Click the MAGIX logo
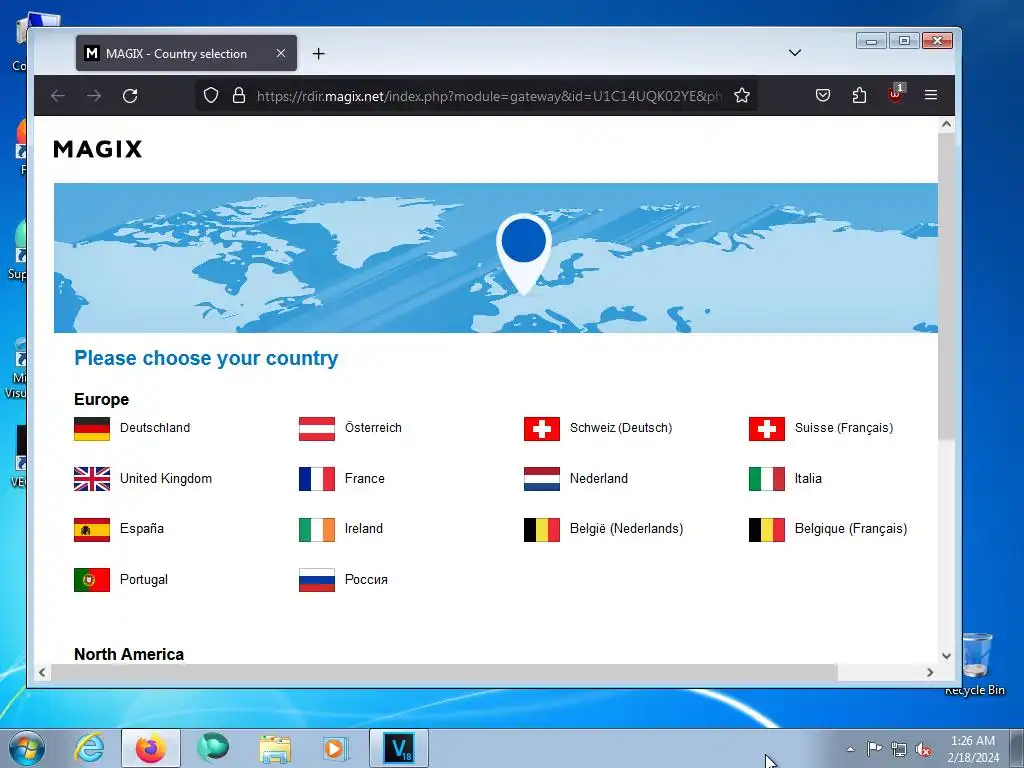The width and height of the screenshot is (1024, 768). pos(97,149)
